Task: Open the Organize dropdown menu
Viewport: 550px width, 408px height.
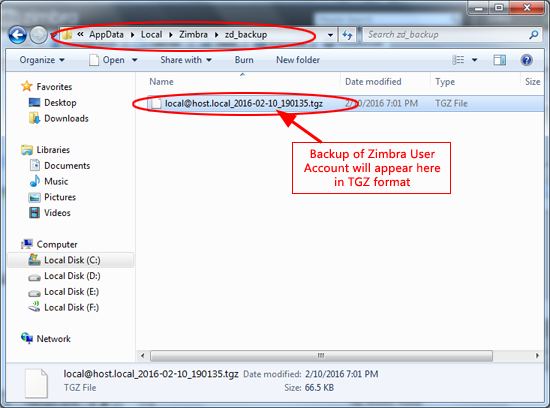Action: click(x=42, y=60)
